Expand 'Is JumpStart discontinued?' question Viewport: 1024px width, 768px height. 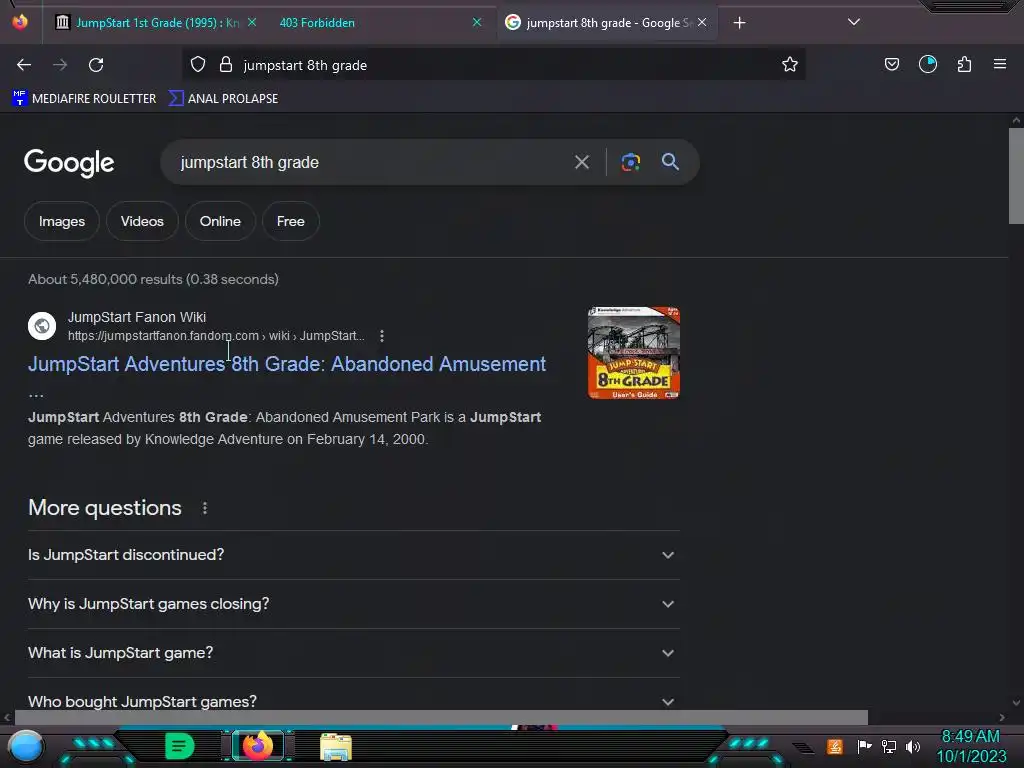coord(353,555)
